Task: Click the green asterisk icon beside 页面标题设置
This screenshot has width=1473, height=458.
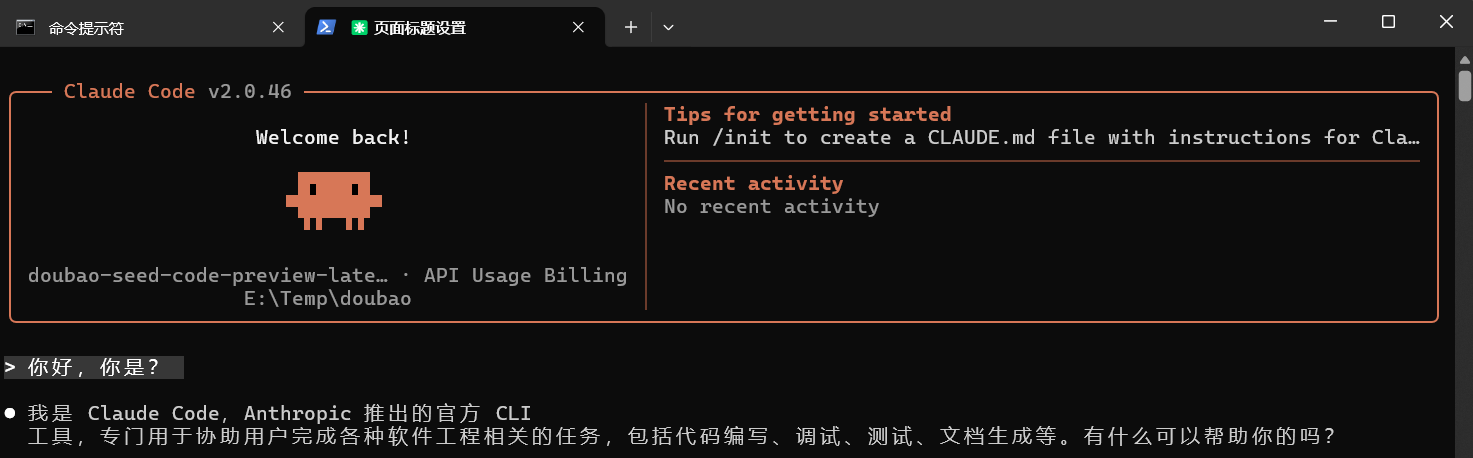Action: (x=359, y=28)
